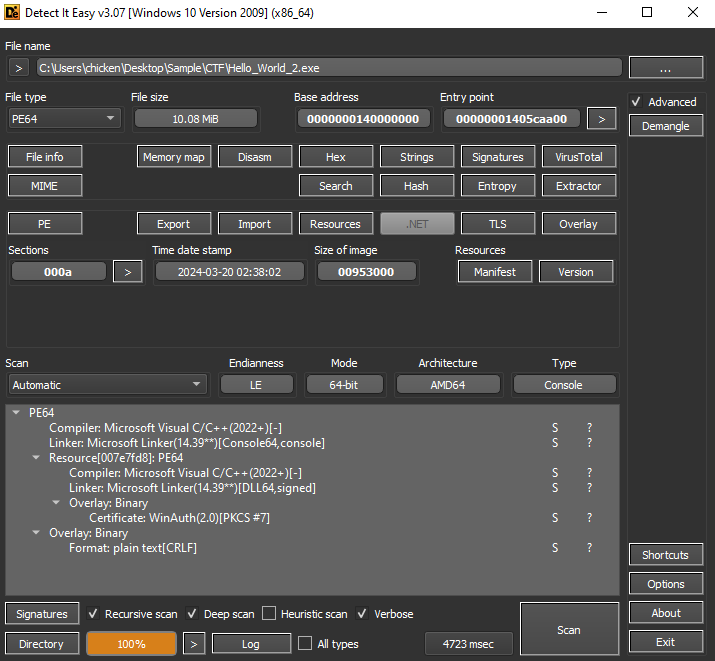Viewport: 715px width, 661px height.
Task: Click the file name path field
Action: coord(328,68)
